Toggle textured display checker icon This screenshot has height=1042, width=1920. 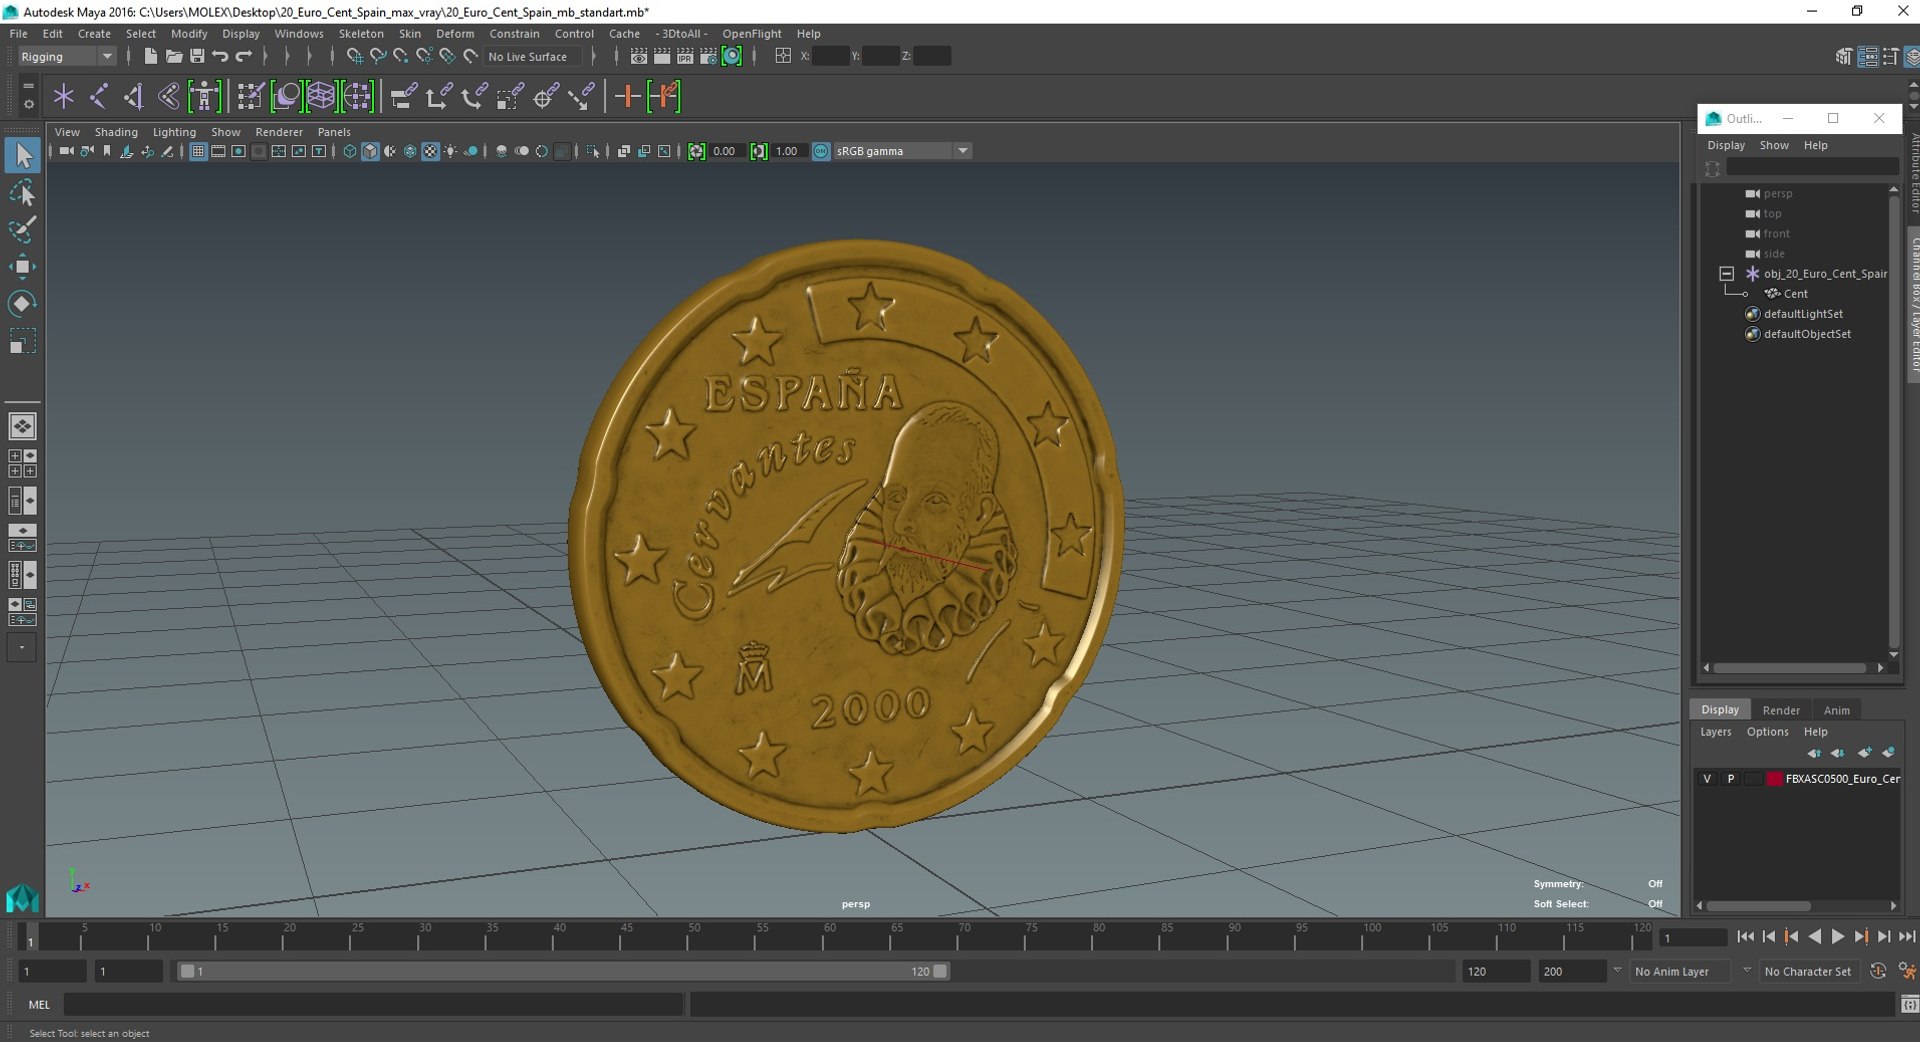coord(430,151)
